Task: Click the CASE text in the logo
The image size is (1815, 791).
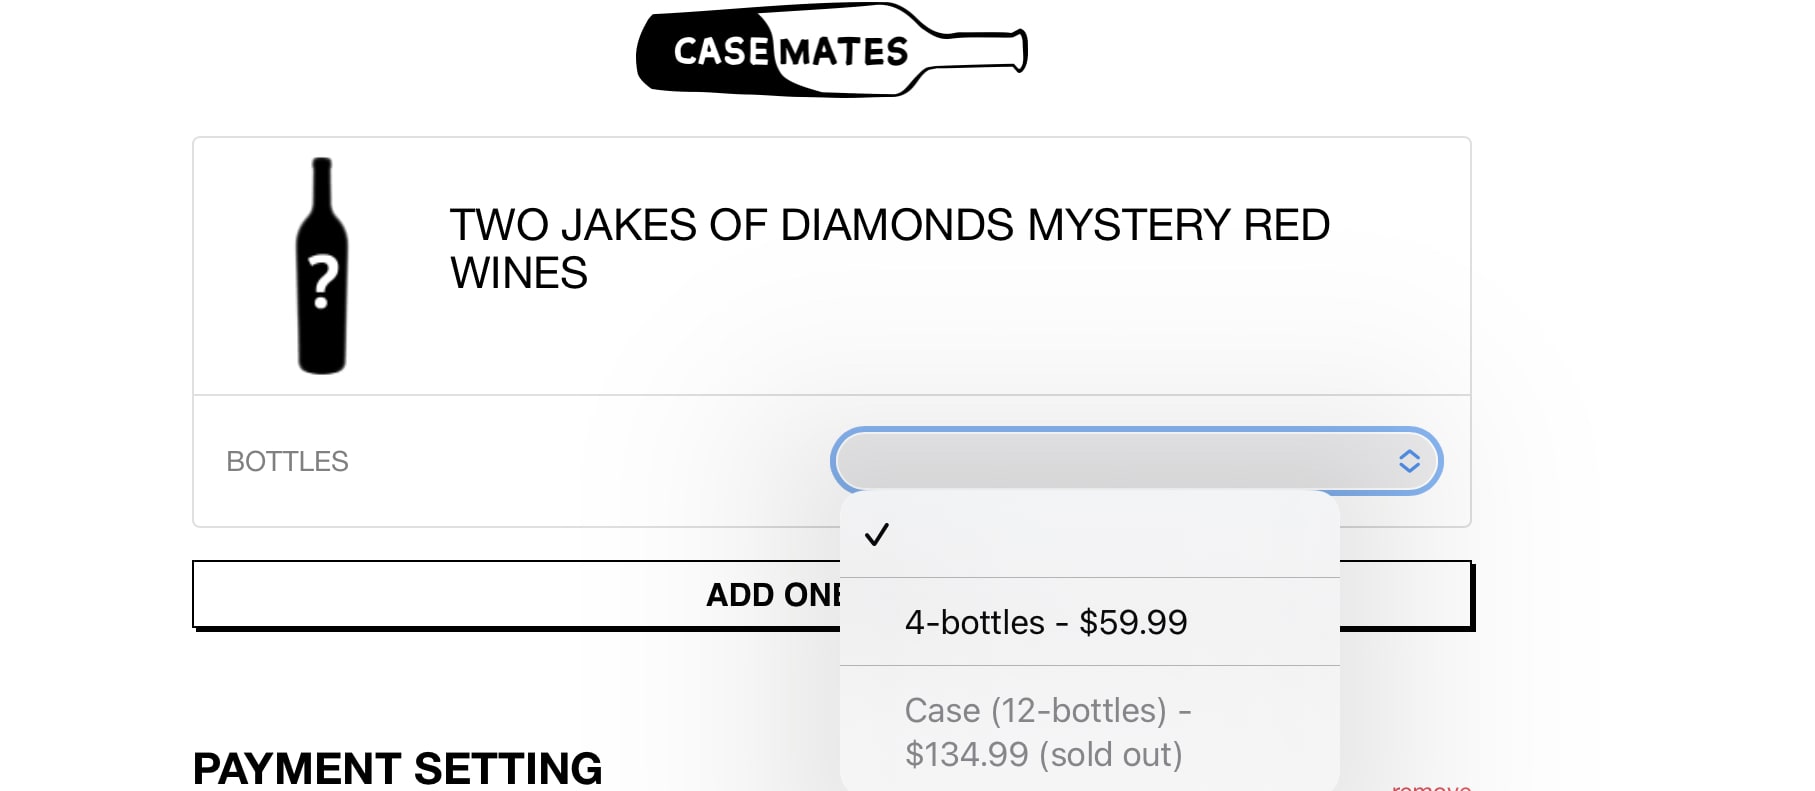Action: [720, 51]
